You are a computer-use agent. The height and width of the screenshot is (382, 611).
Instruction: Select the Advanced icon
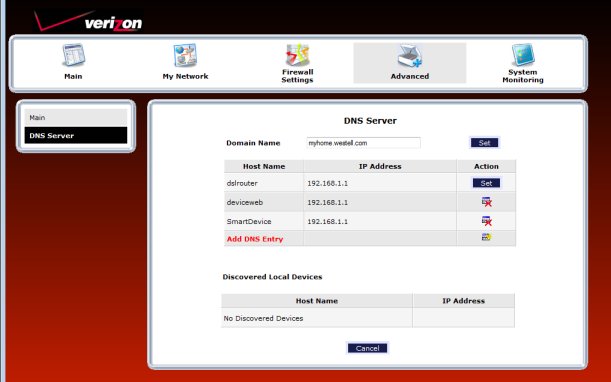click(410, 56)
